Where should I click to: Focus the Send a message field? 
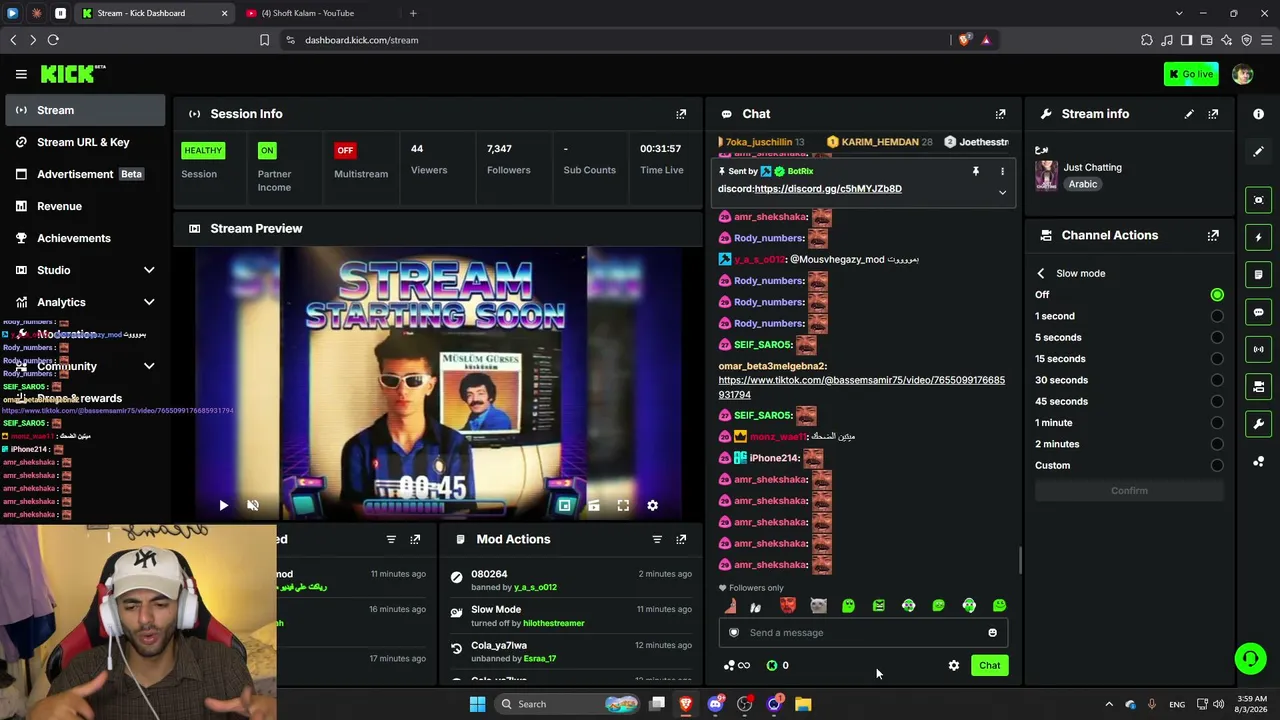coord(862,632)
